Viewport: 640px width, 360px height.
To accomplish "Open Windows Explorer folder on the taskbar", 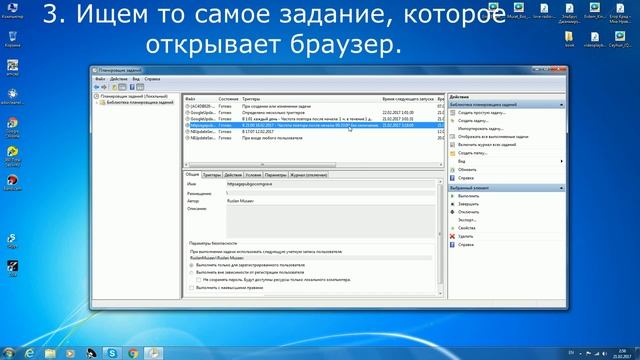I will click(50, 353).
